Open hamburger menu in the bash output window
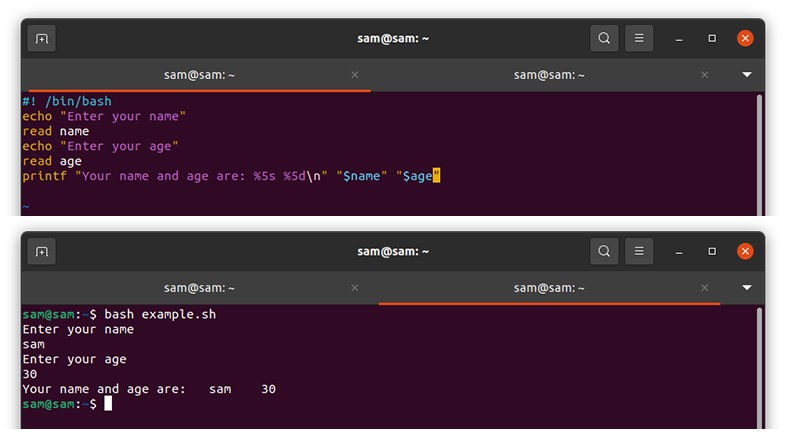 point(640,253)
